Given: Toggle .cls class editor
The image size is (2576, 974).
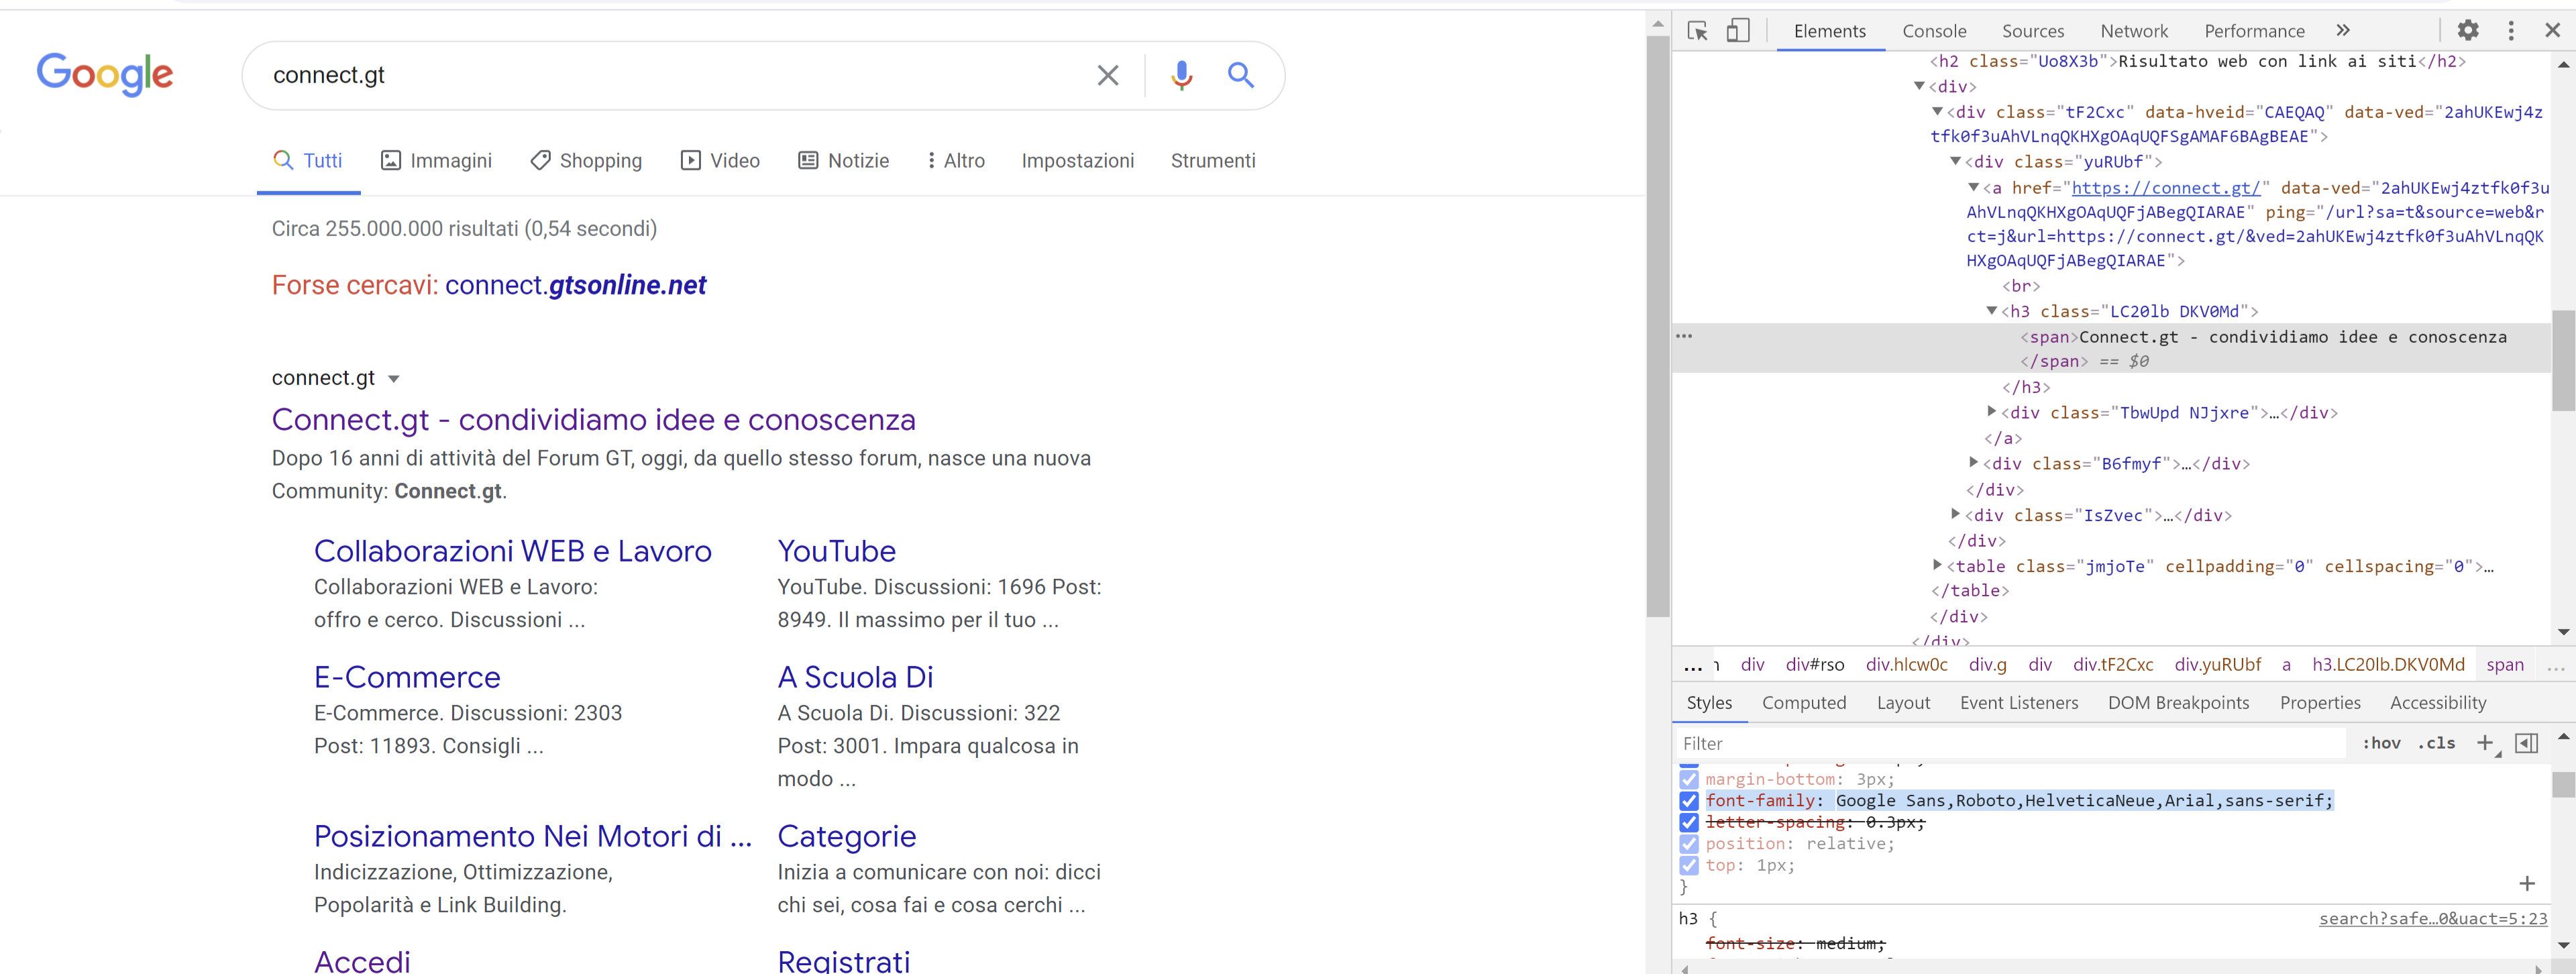Looking at the screenshot, I should [2436, 743].
